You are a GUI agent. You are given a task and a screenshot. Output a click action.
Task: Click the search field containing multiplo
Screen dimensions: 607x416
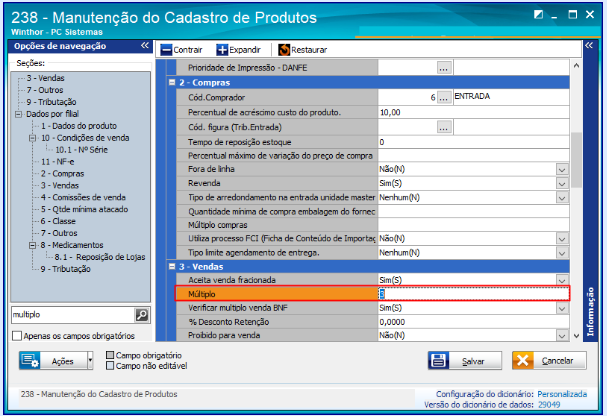pyautogui.click(x=73, y=315)
